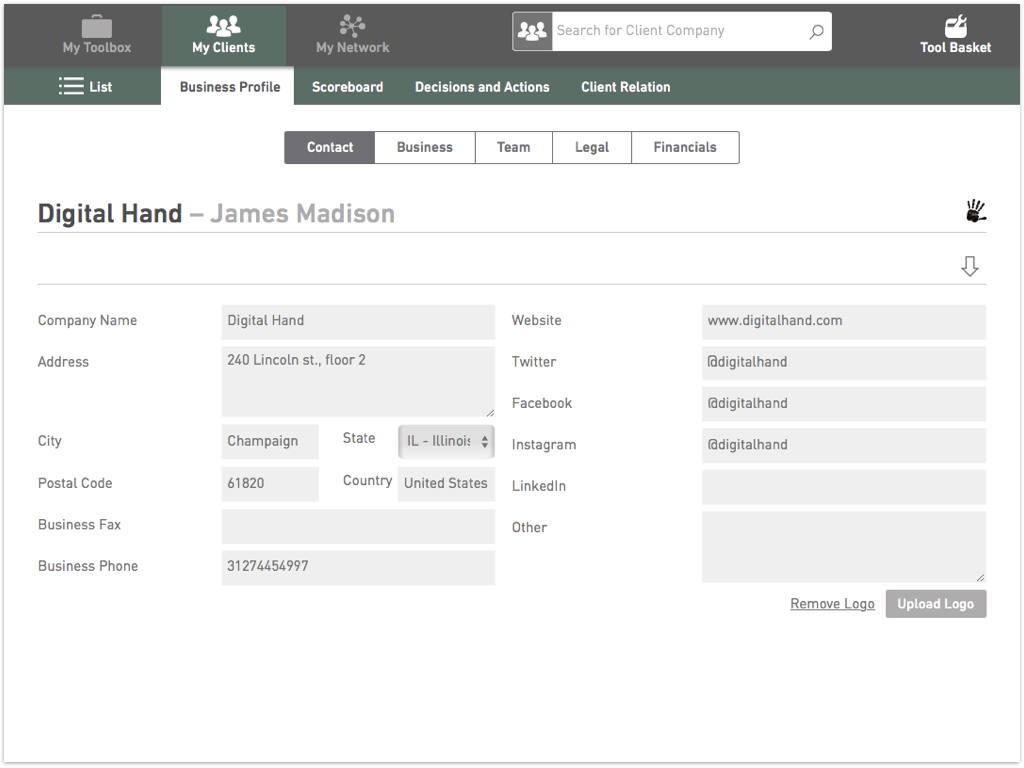
Task: Click the Digital Hand handprint logo
Action: click(976, 211)
